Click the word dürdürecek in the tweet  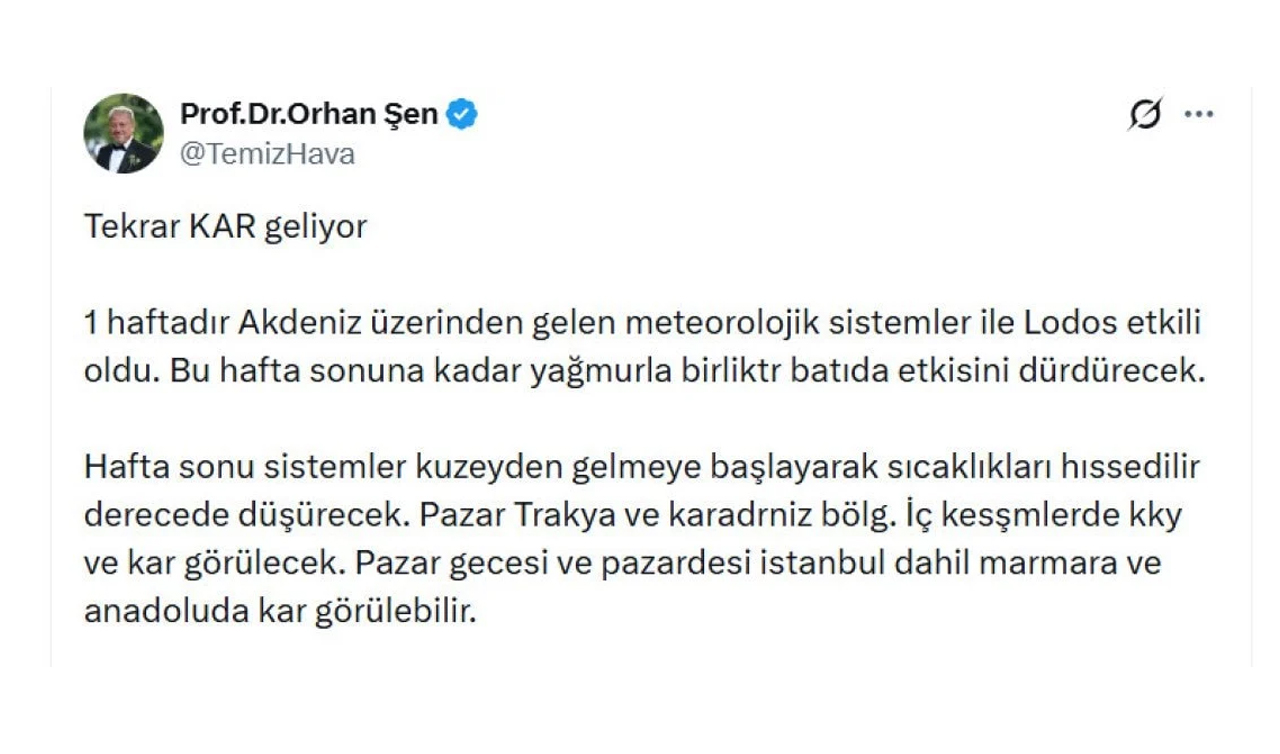(x=1114, y=370)
